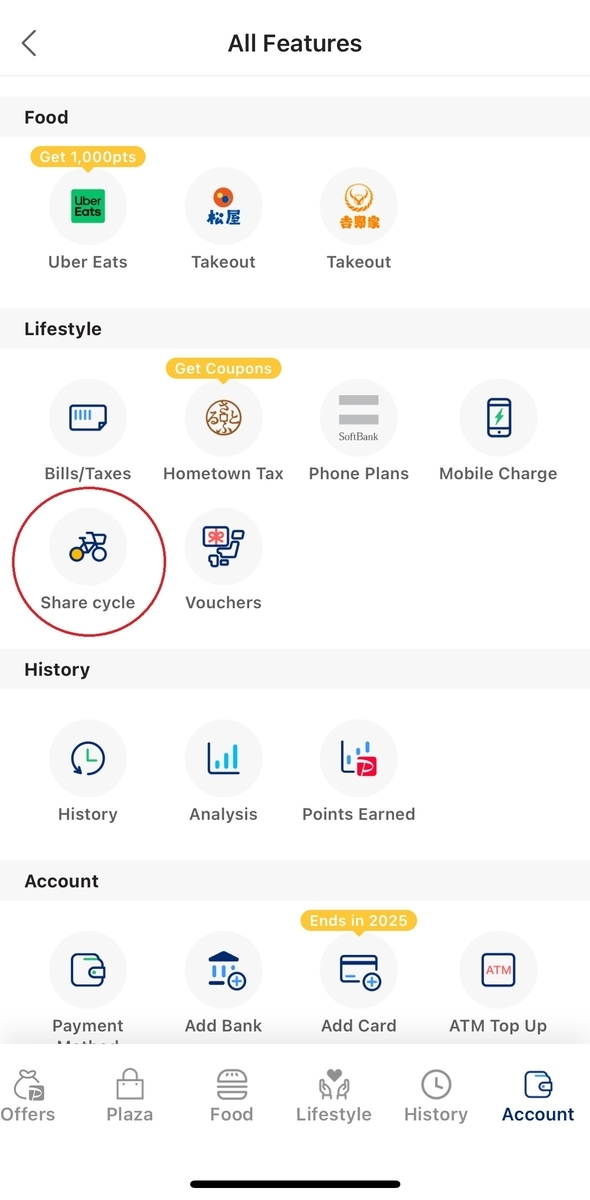Switch to the Lifestyle tab
Screen dimensions: 590x1200
tap(333, 1096)
